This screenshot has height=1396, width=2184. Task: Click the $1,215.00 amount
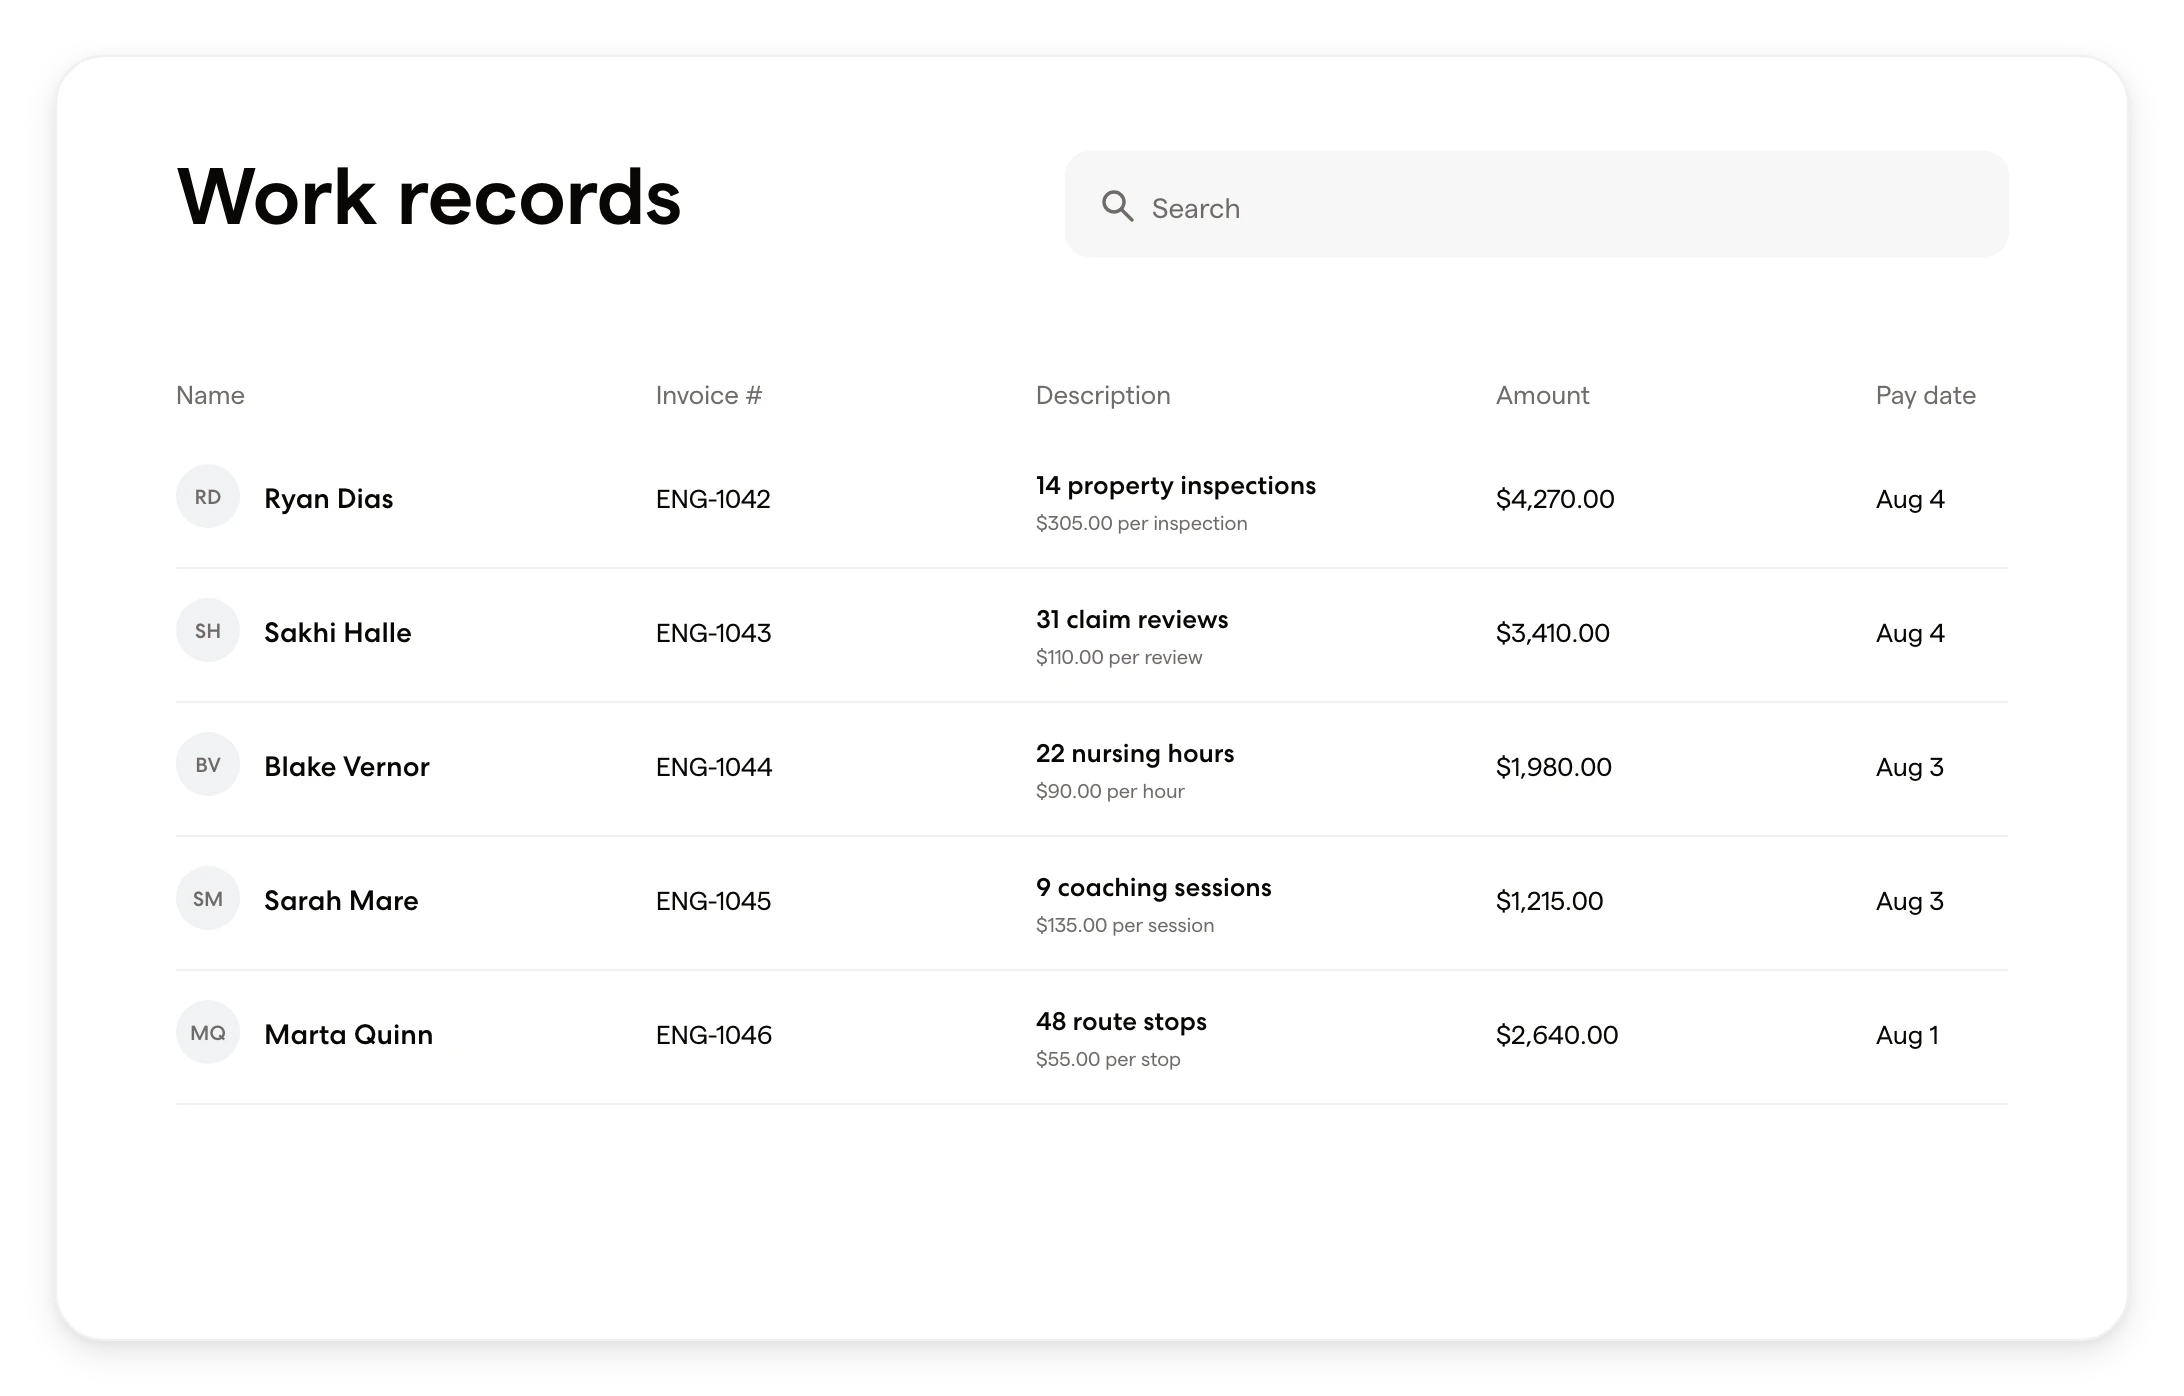pos(1549,901)
